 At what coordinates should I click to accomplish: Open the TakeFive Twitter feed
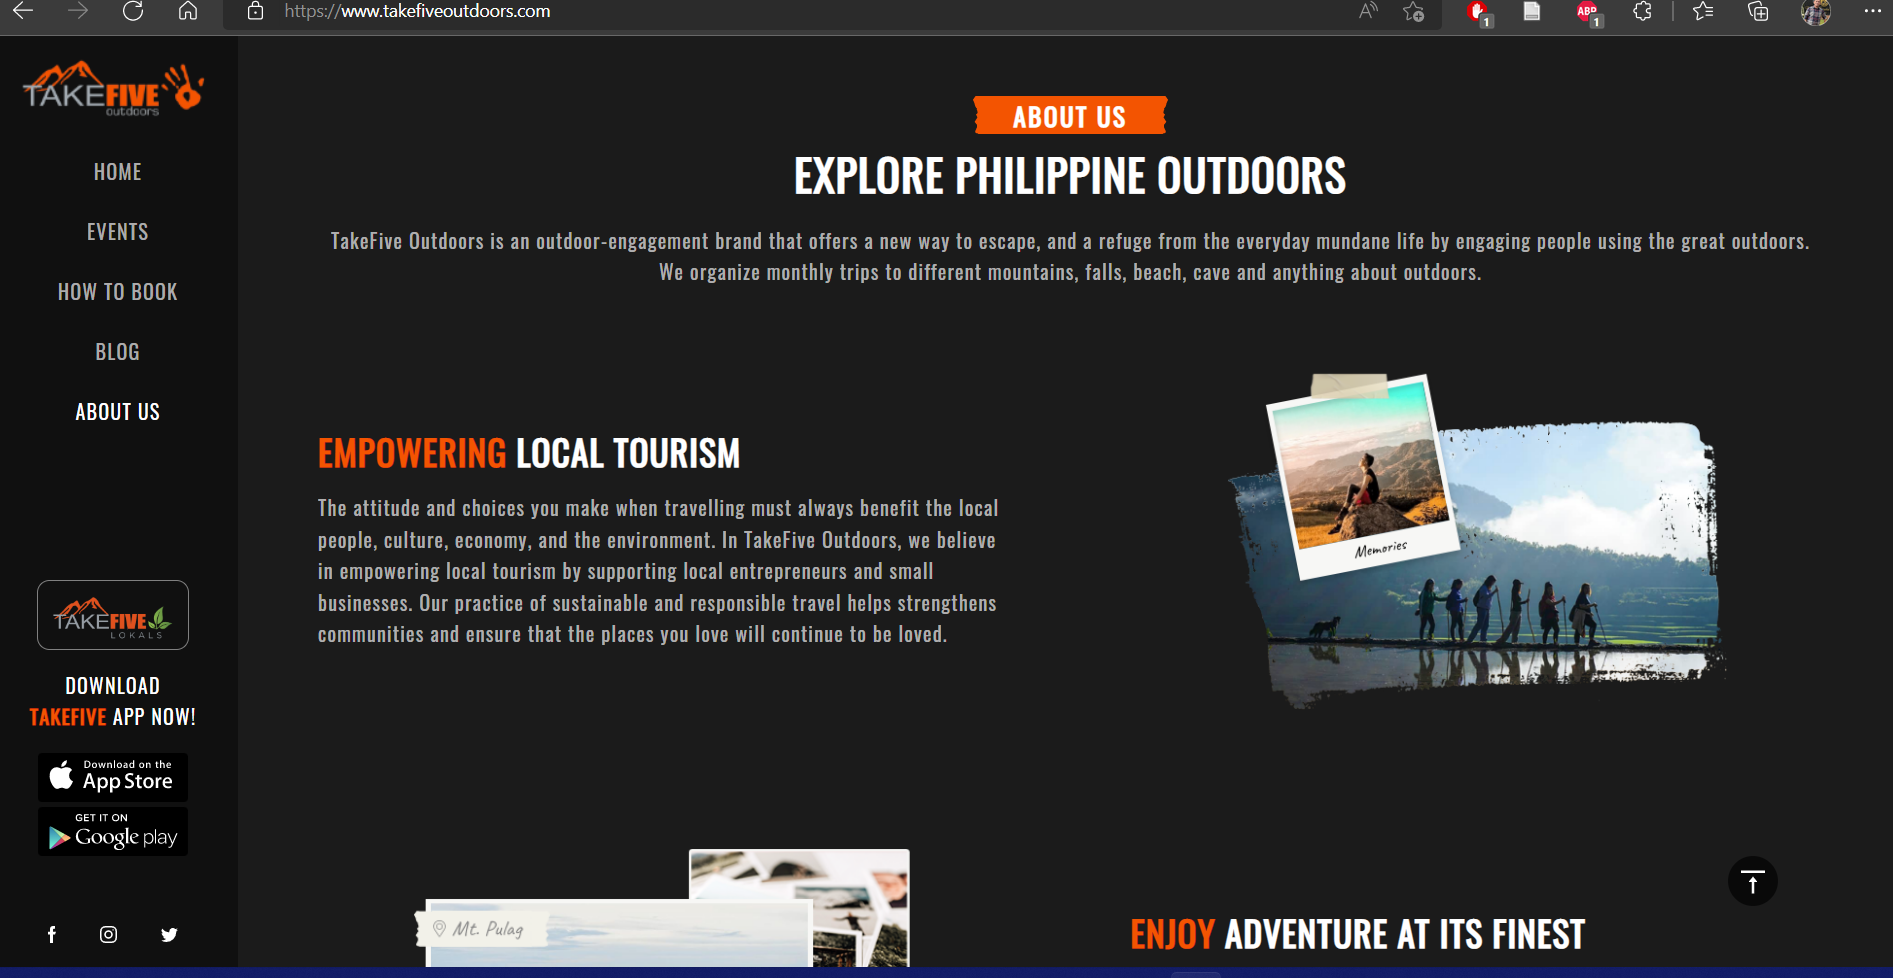(x=169, y=935)
